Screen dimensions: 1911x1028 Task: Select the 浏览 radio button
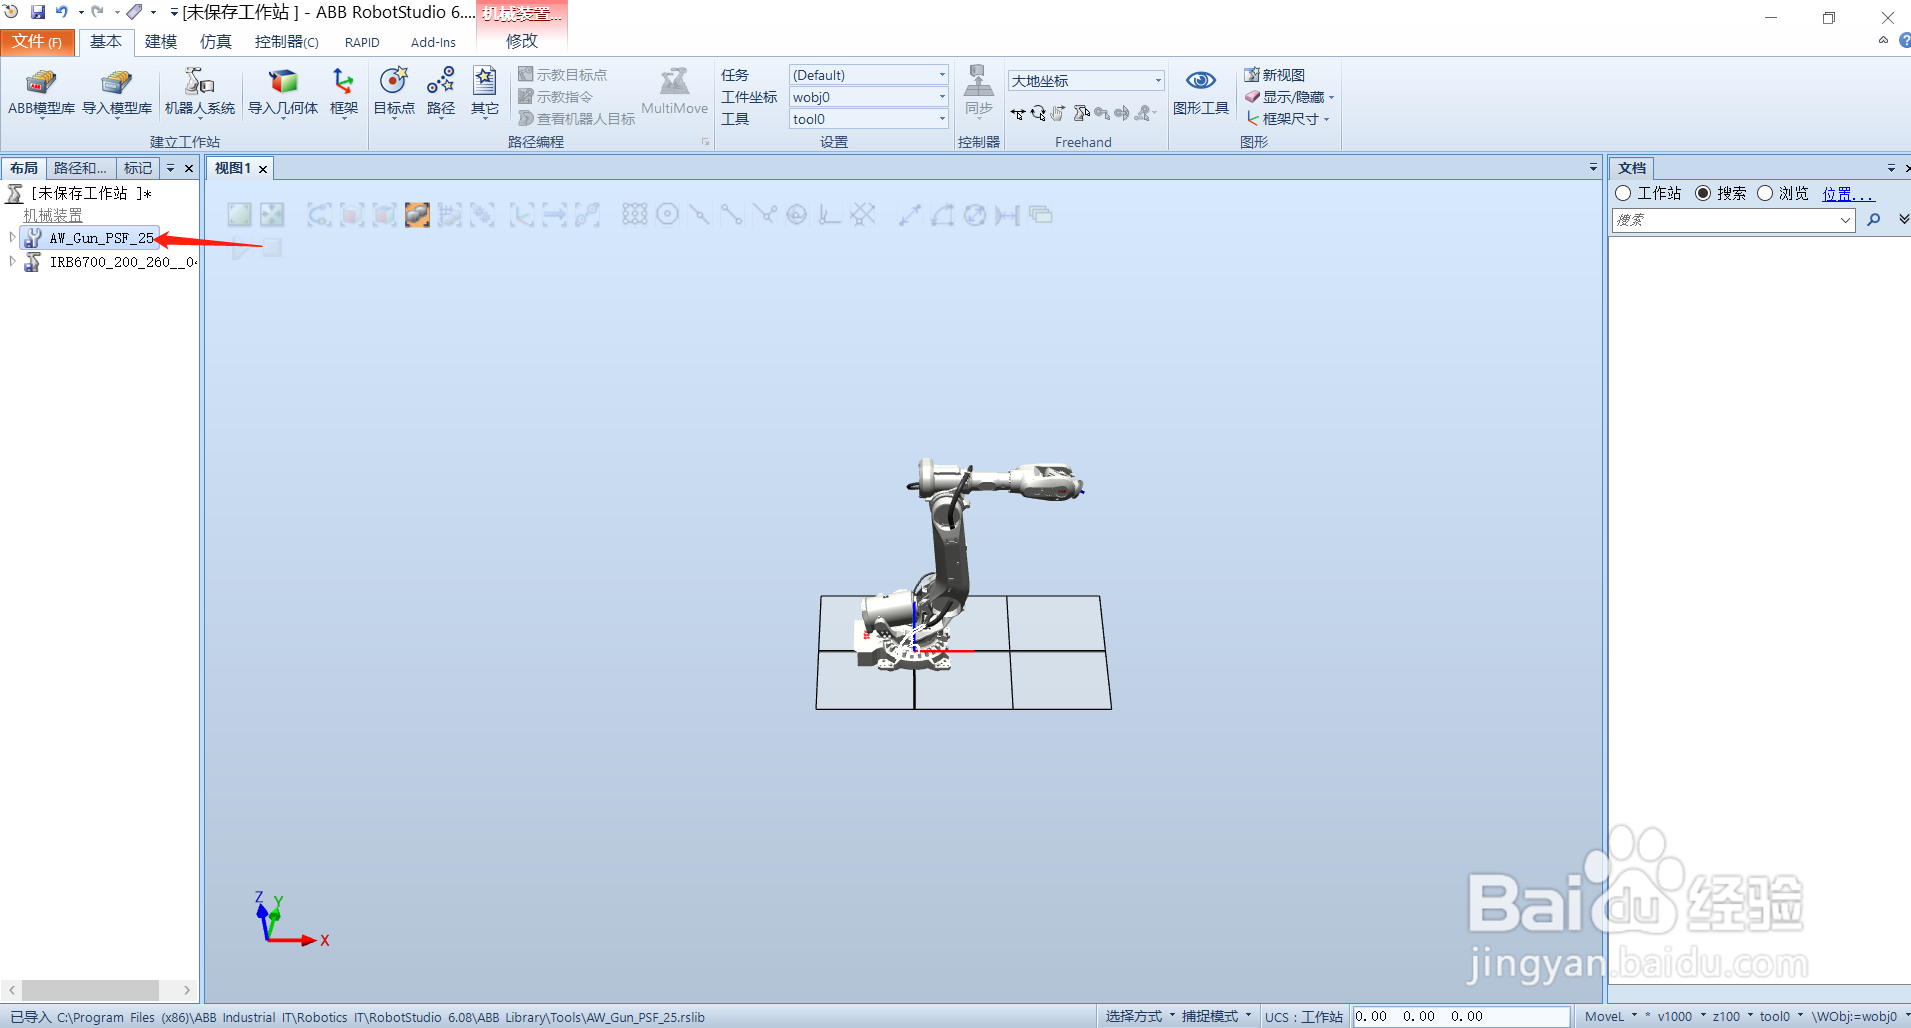[1765, 193]
